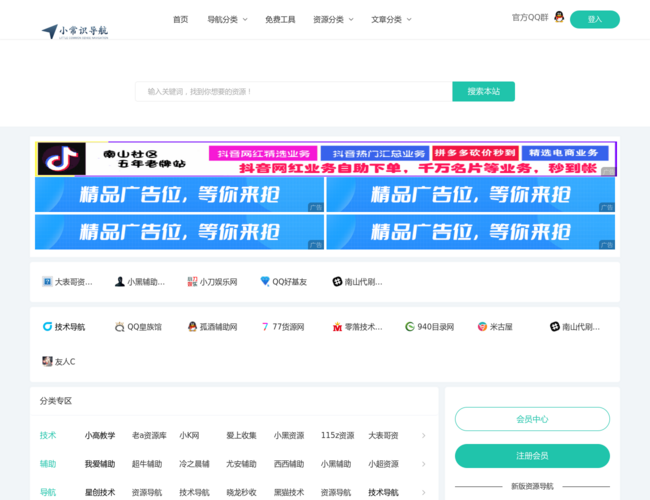Open the 爱上收集 link
Screen dimensions: 650x500
point(241,435)
